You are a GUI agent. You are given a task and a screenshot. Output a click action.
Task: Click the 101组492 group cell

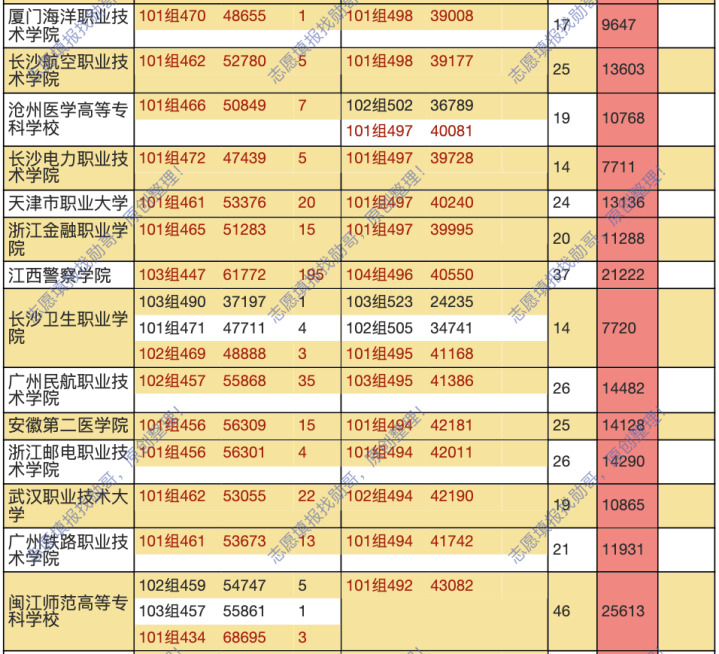(x=379, y=586)
